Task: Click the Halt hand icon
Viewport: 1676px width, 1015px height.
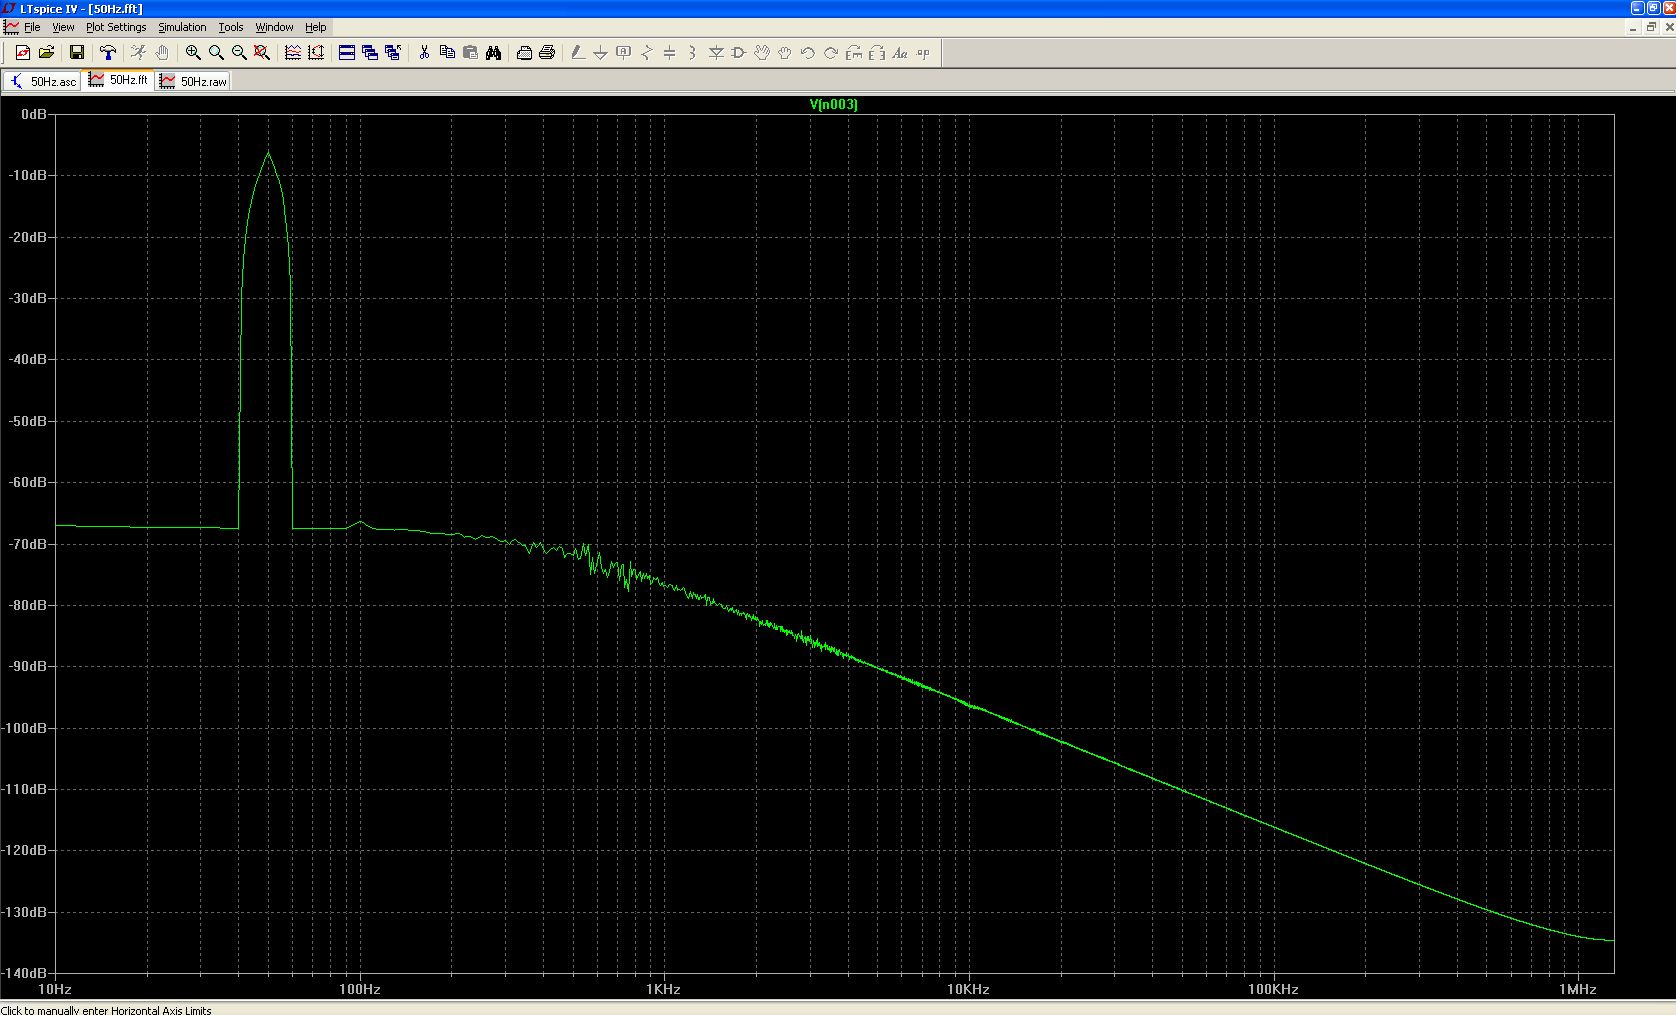Action: [x=161, y=53]
